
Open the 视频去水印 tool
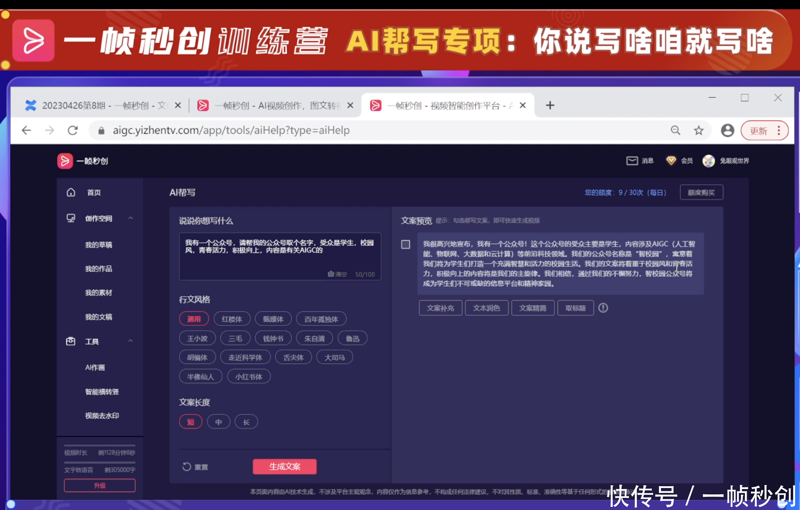(102, 416)
